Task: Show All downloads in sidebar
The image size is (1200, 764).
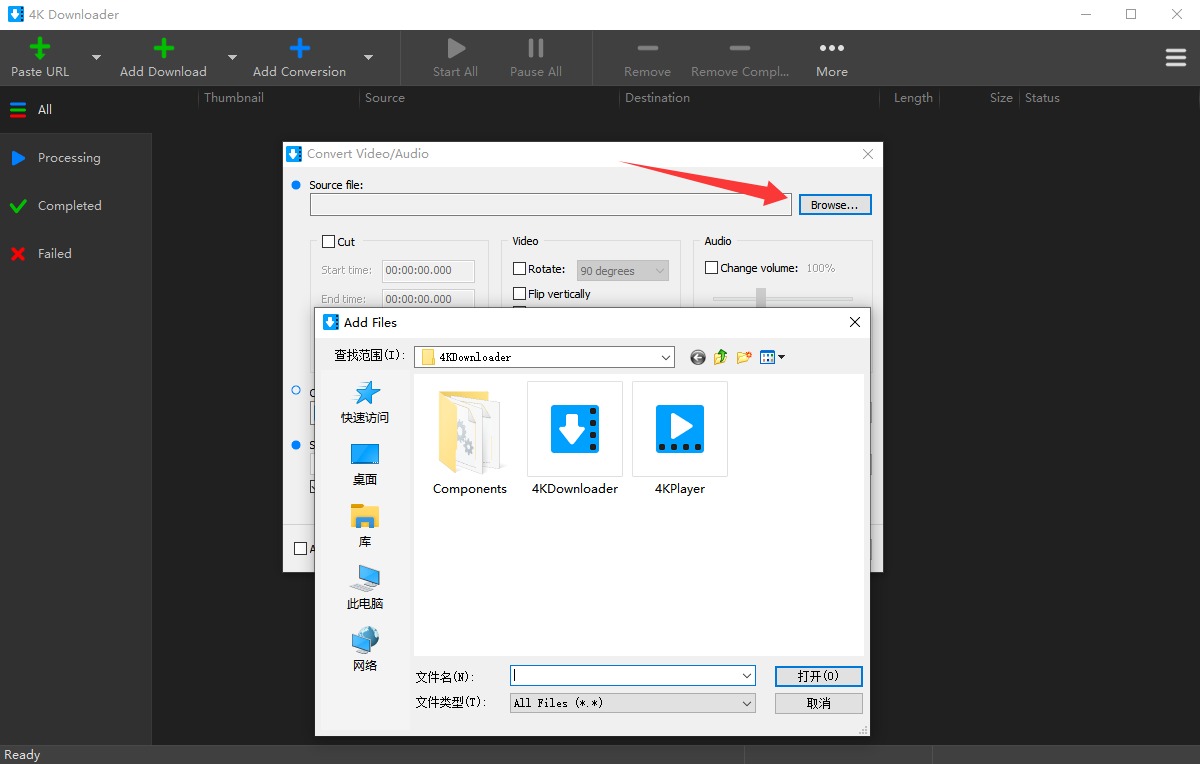Action: click(75, 110)
